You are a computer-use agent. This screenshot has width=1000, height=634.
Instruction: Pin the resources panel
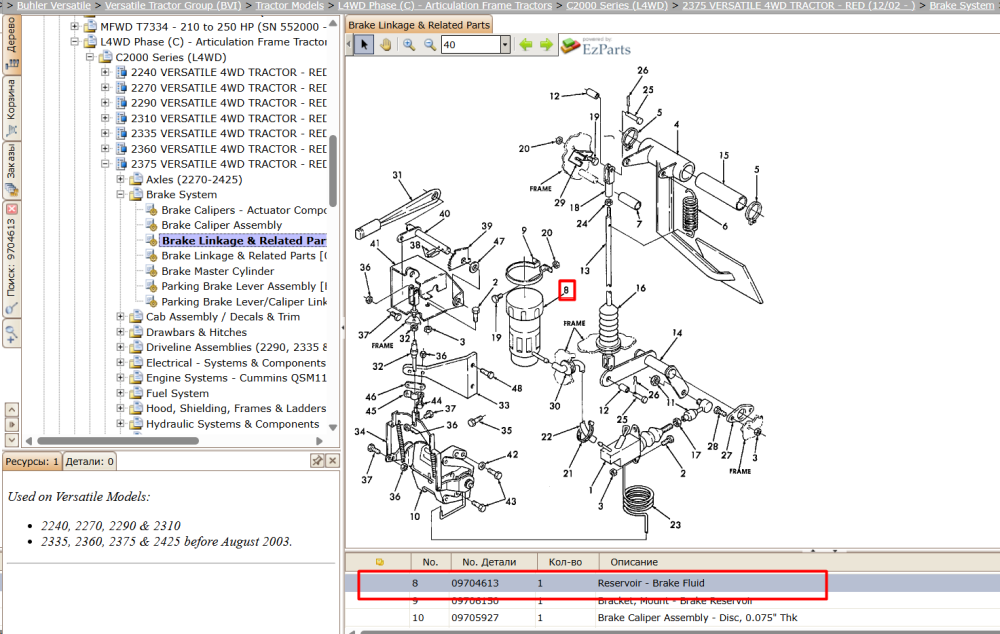tap(317, 461)
